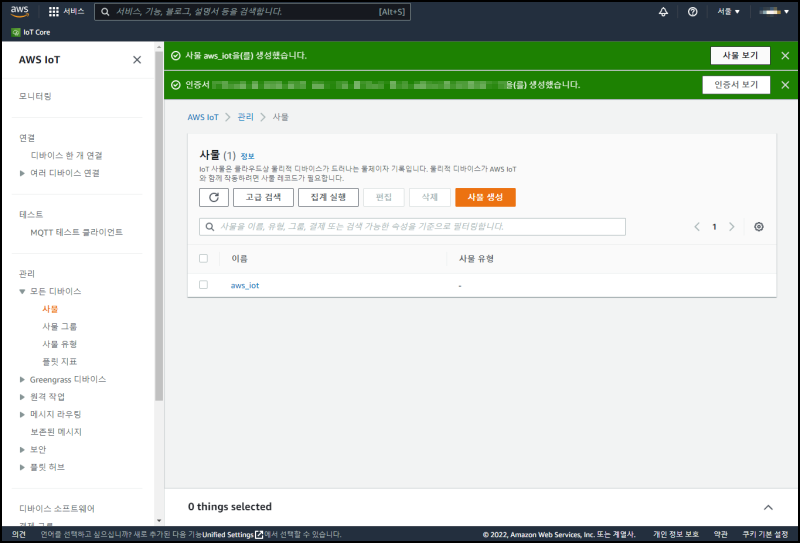Open the Unified Settings external link
800x543 pixels.
pyautogui.click(x=233, y=534)
